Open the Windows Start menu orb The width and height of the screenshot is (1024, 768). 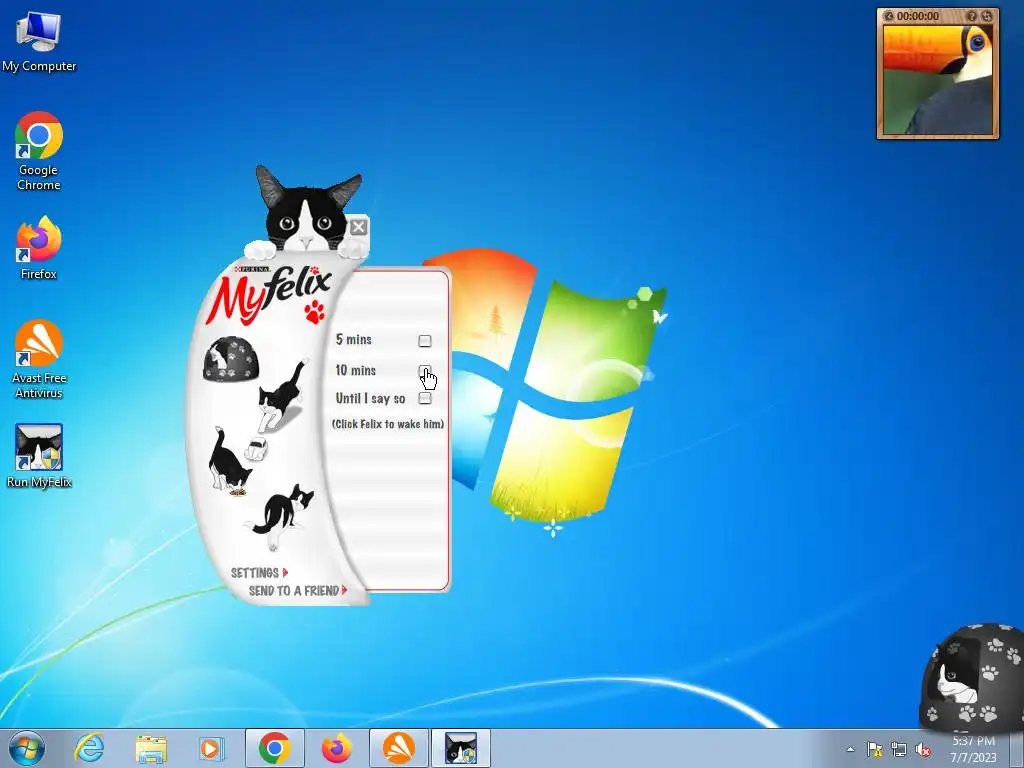coord(27,748)
